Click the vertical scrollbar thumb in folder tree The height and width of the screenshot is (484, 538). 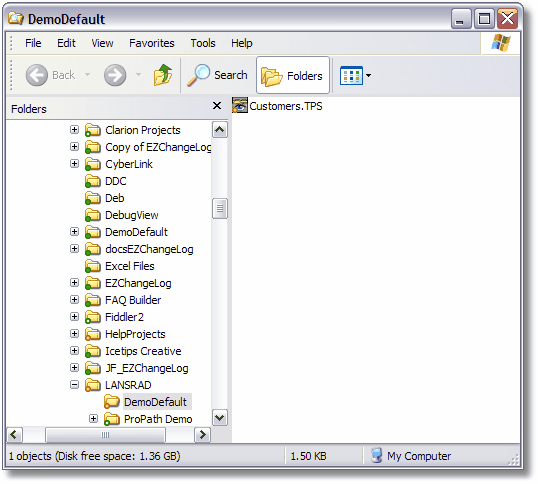[220, 208]
